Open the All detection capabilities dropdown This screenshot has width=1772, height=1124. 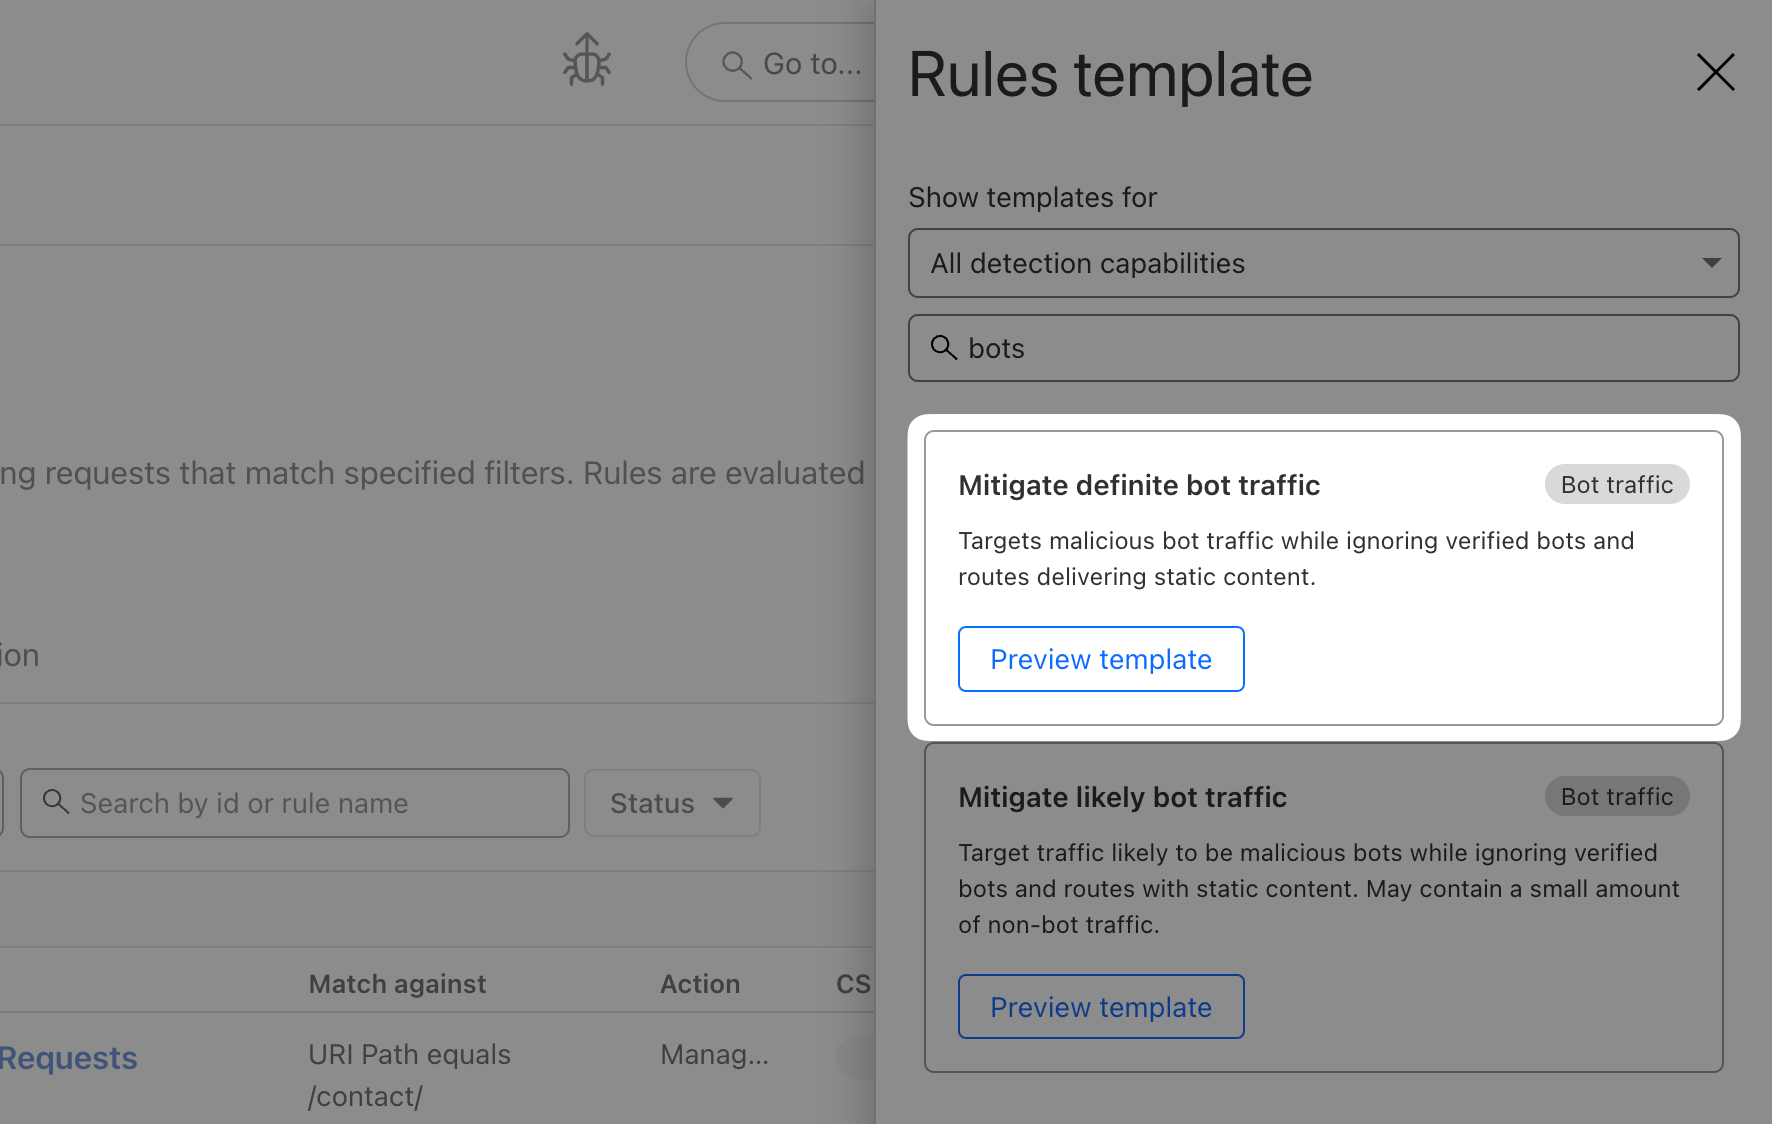pos(1322,263)
